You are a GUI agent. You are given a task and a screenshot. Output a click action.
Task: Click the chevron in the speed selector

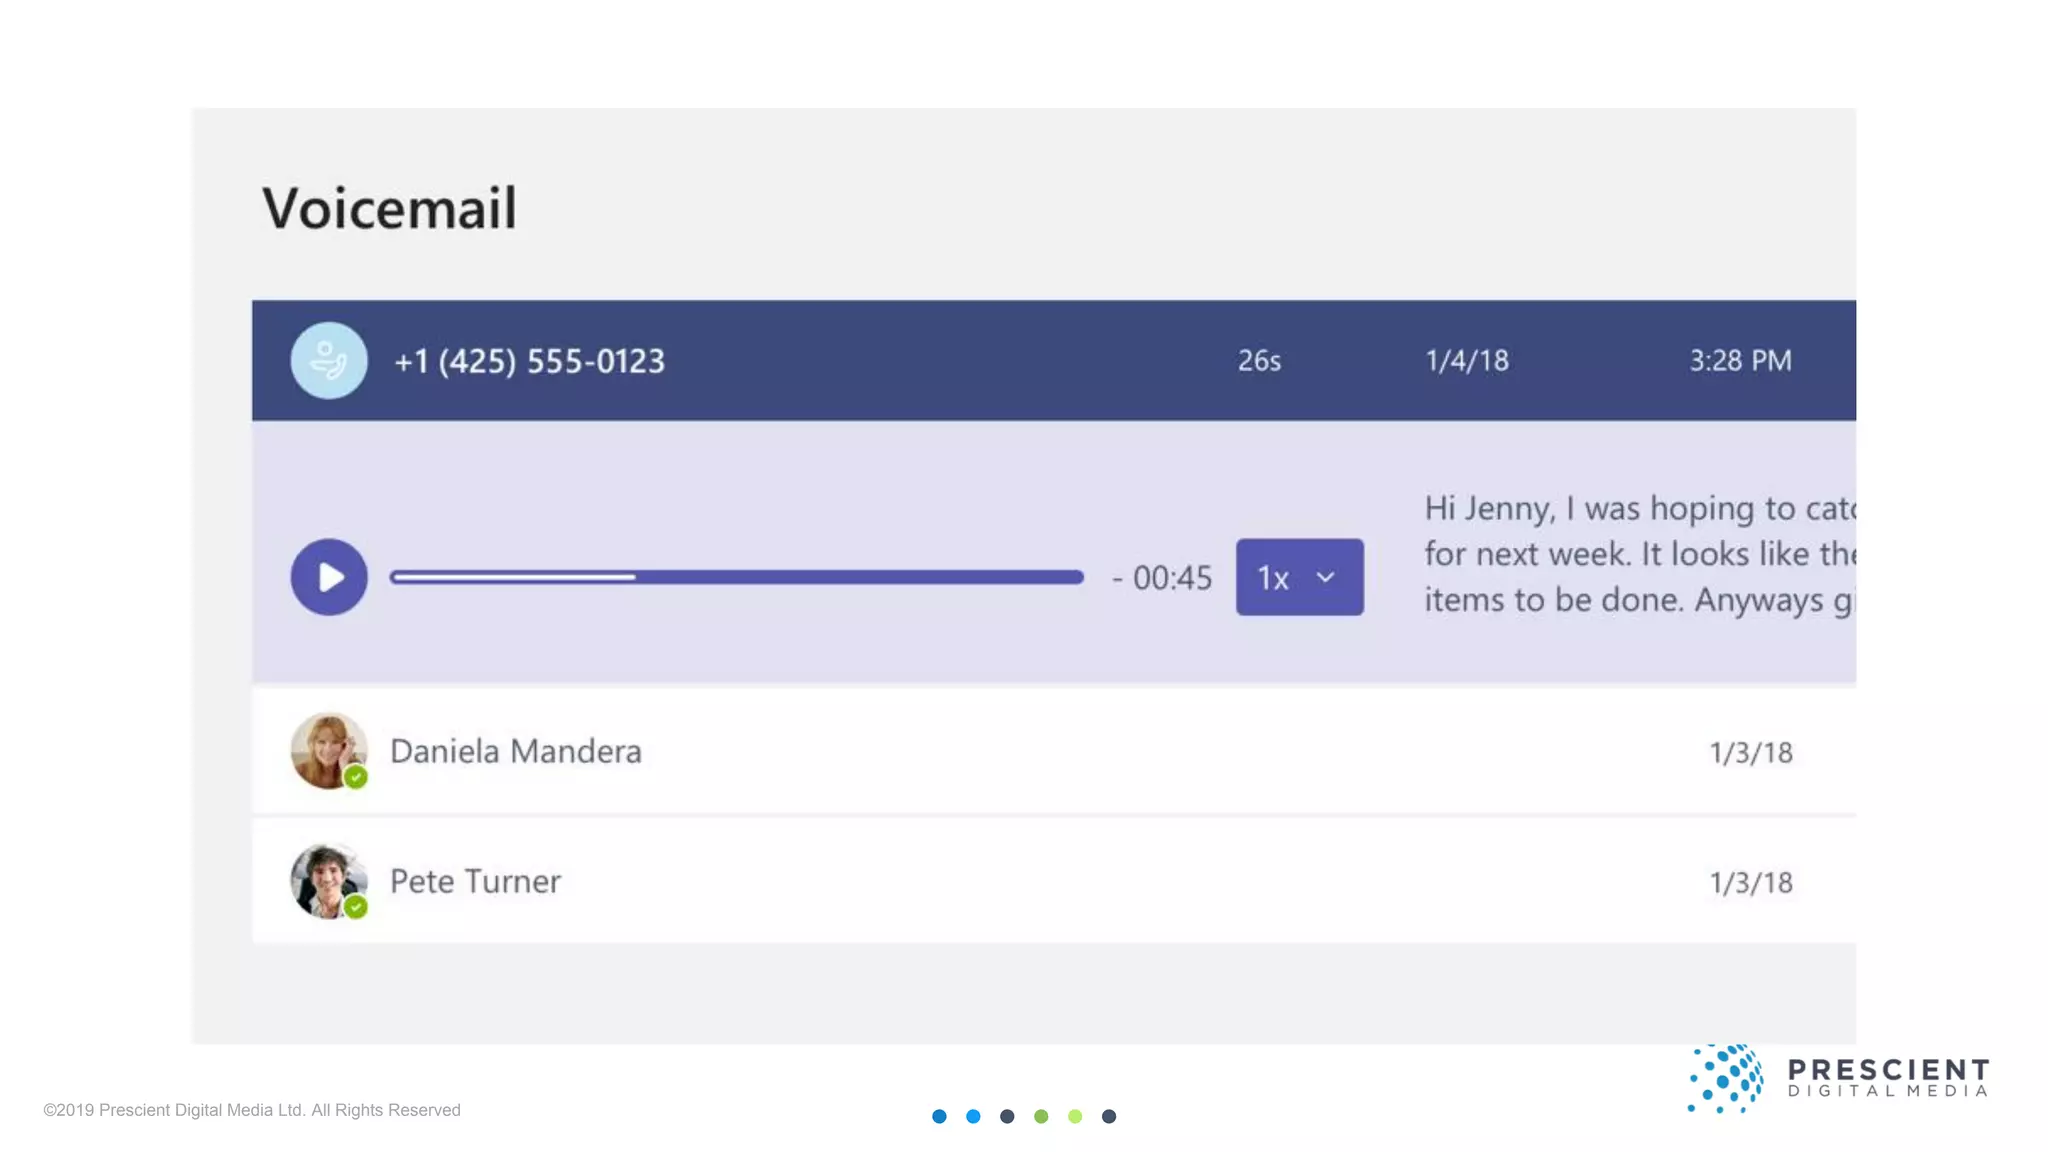point(1325,577)
